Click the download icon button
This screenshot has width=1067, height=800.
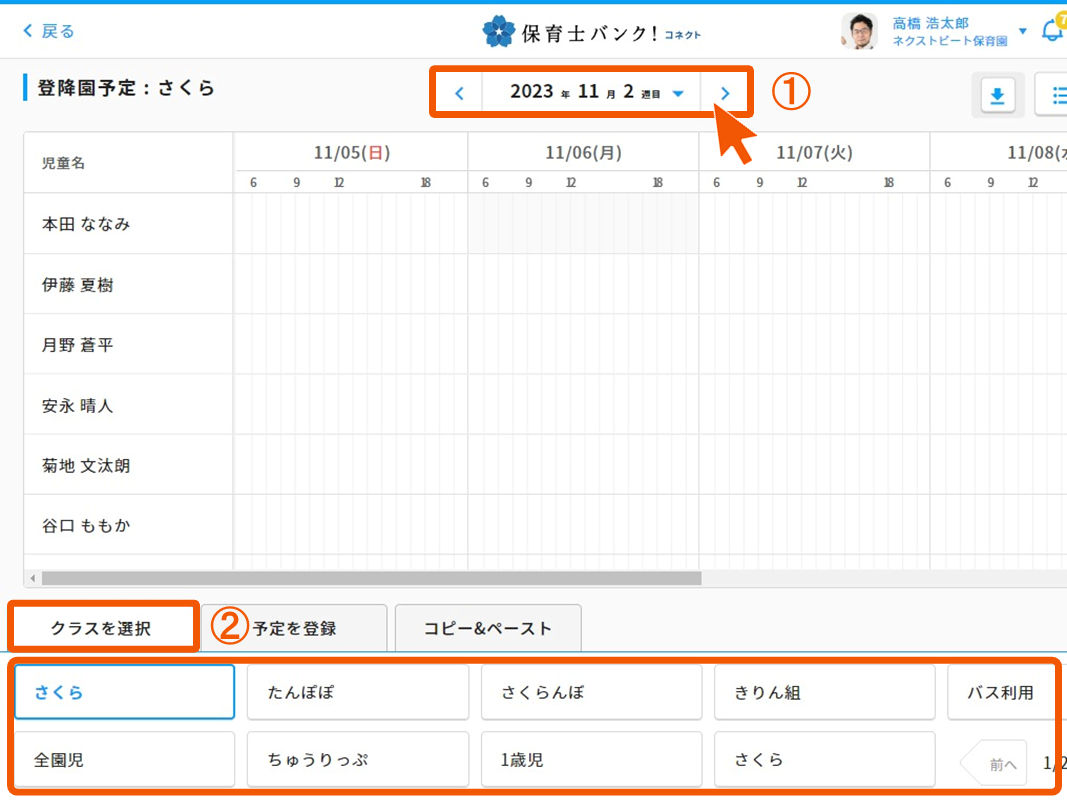tap(997, 96)
